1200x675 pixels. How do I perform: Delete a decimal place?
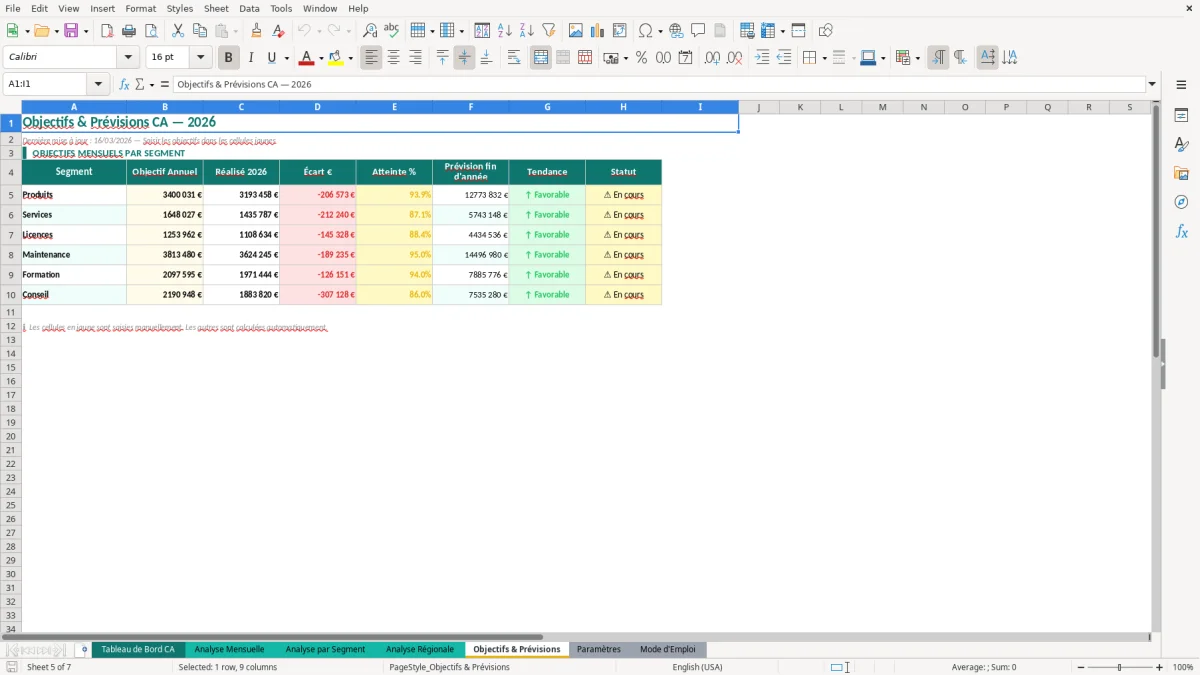click(735, 58)
